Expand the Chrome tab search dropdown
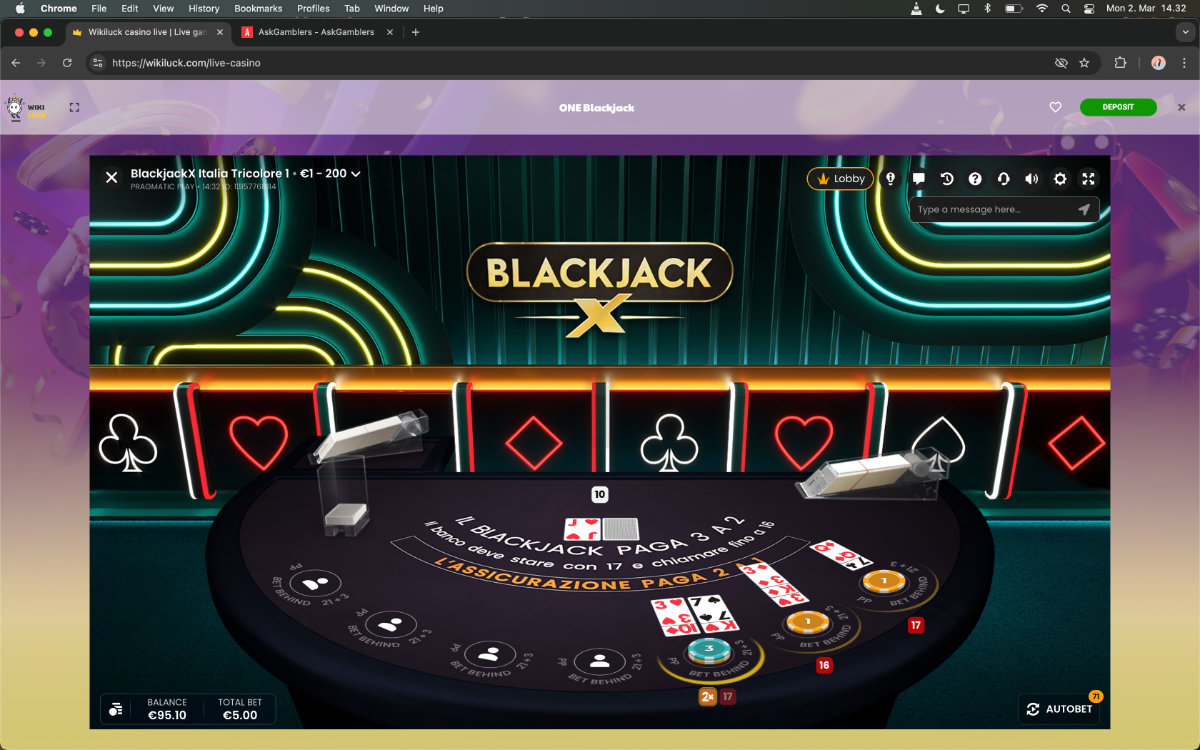 click(1186, 32)
